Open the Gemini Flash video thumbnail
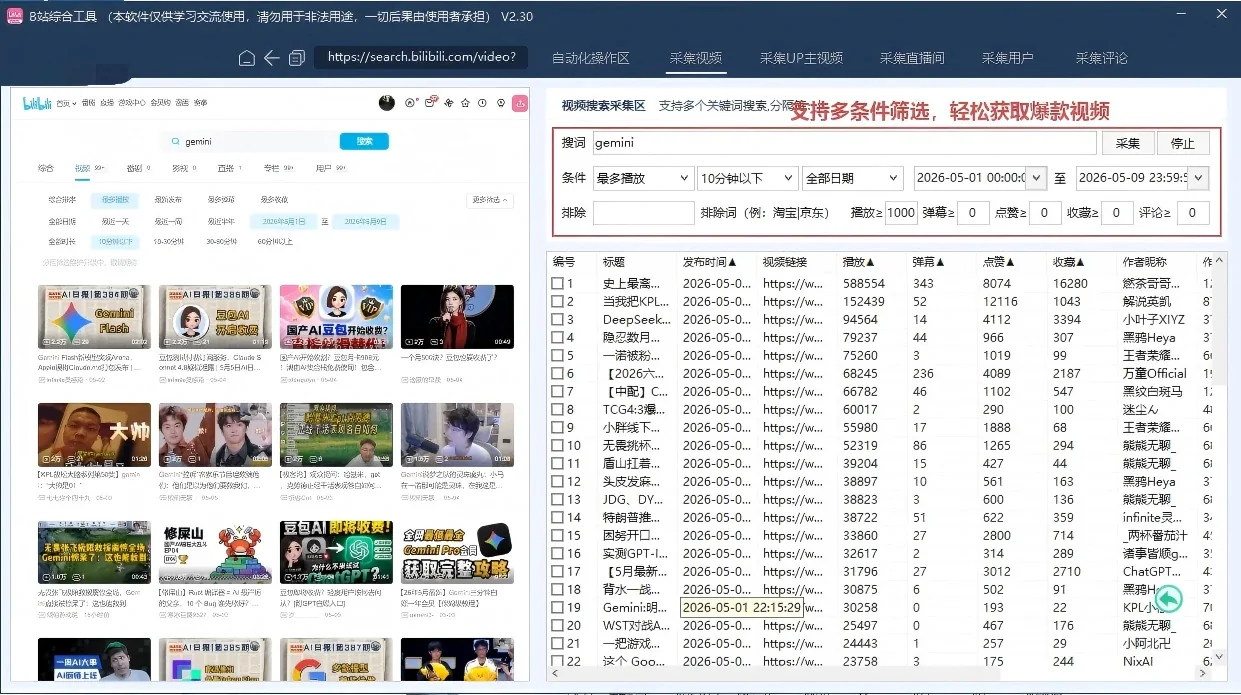The width and height of the screenshot is (1241, 695). coord(94,317)
